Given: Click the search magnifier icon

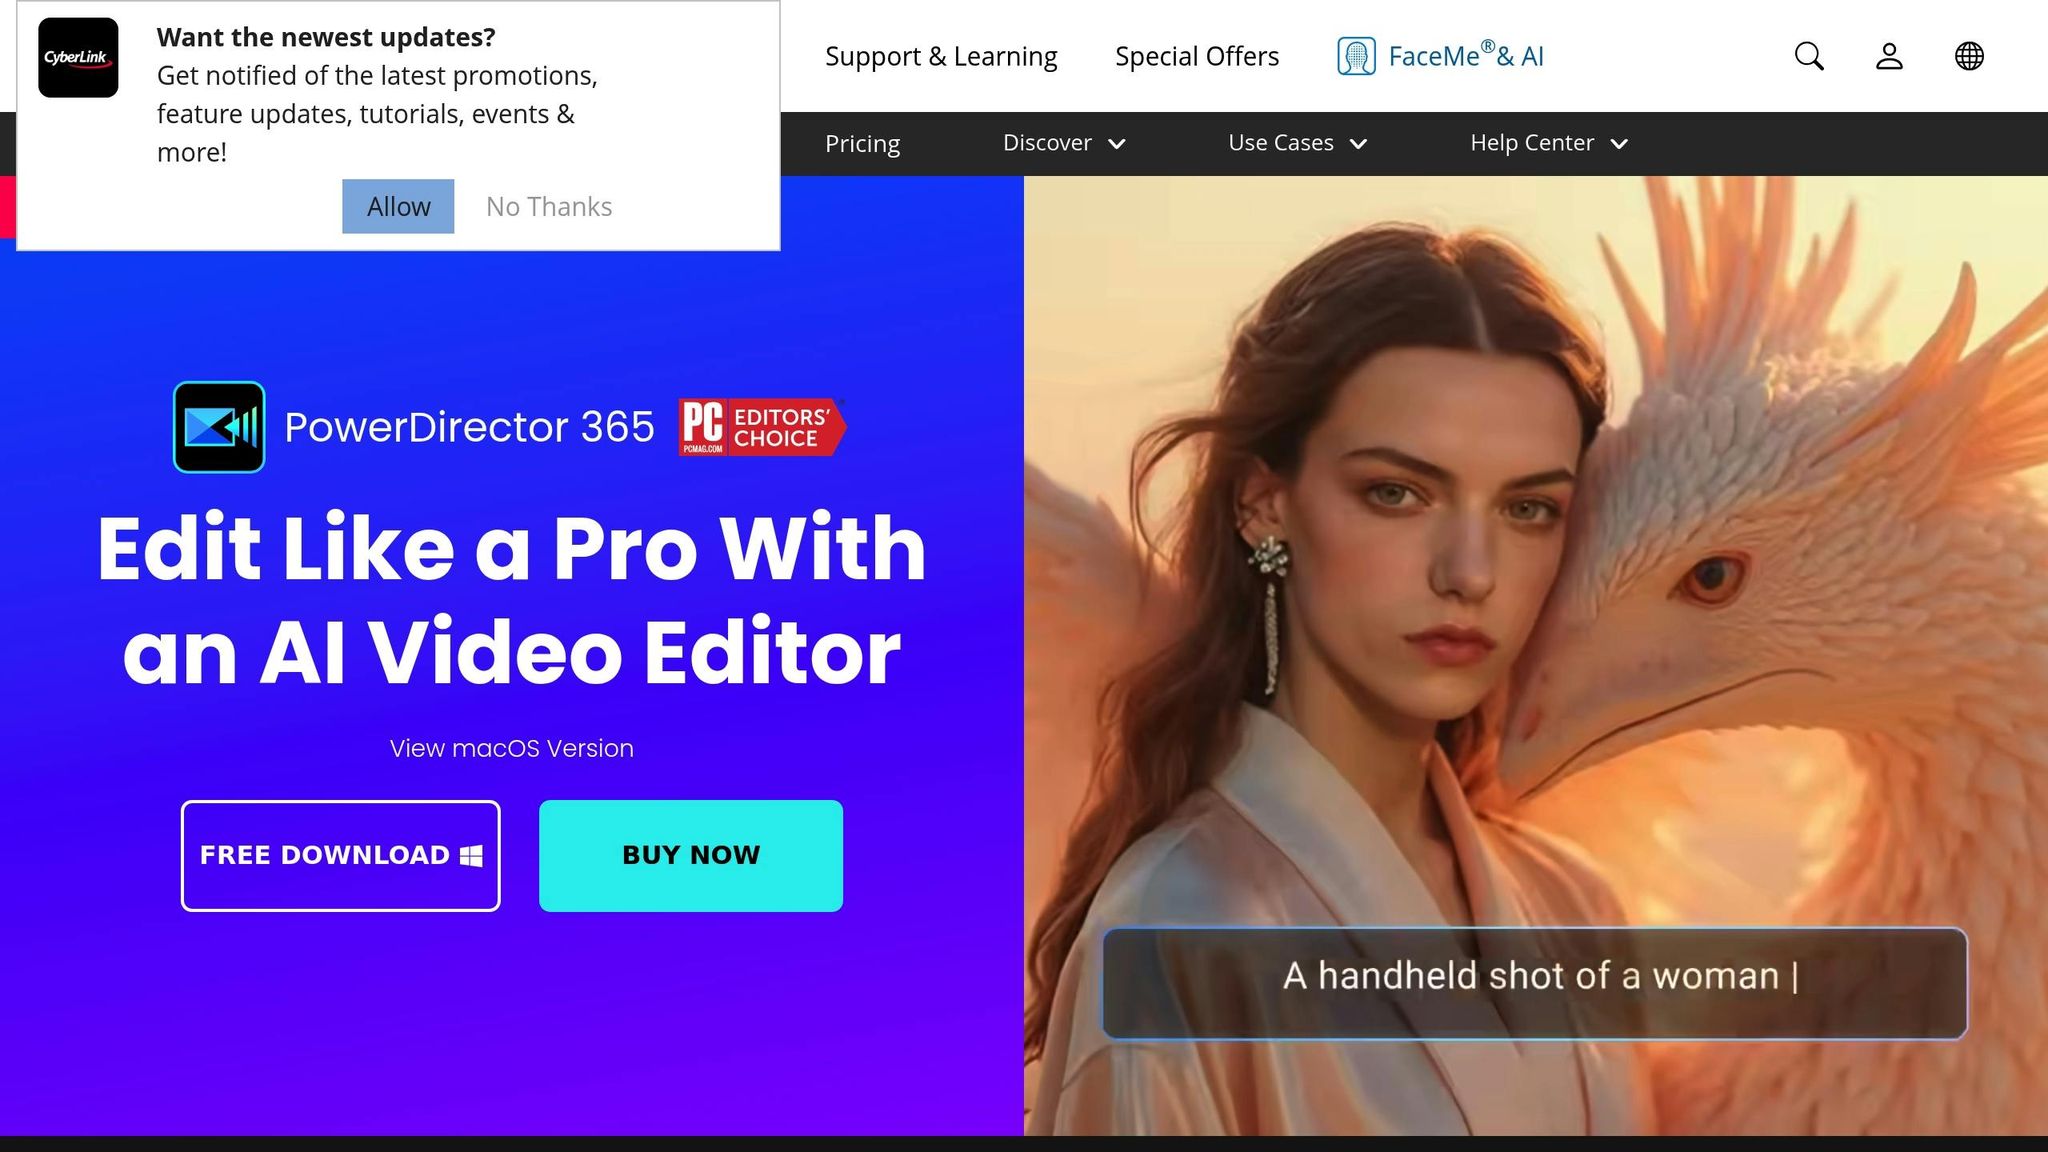Looking at the screenshot, I should click(x=1809, y=56).
